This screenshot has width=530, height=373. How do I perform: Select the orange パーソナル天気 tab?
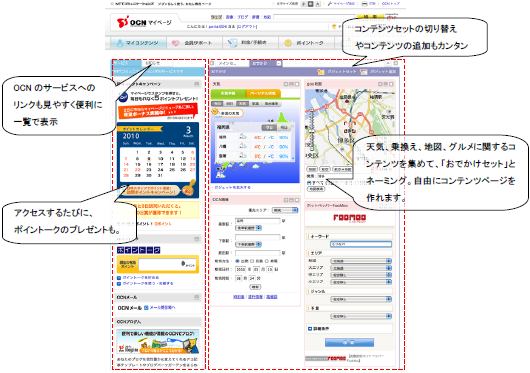[x=263, y=93]
